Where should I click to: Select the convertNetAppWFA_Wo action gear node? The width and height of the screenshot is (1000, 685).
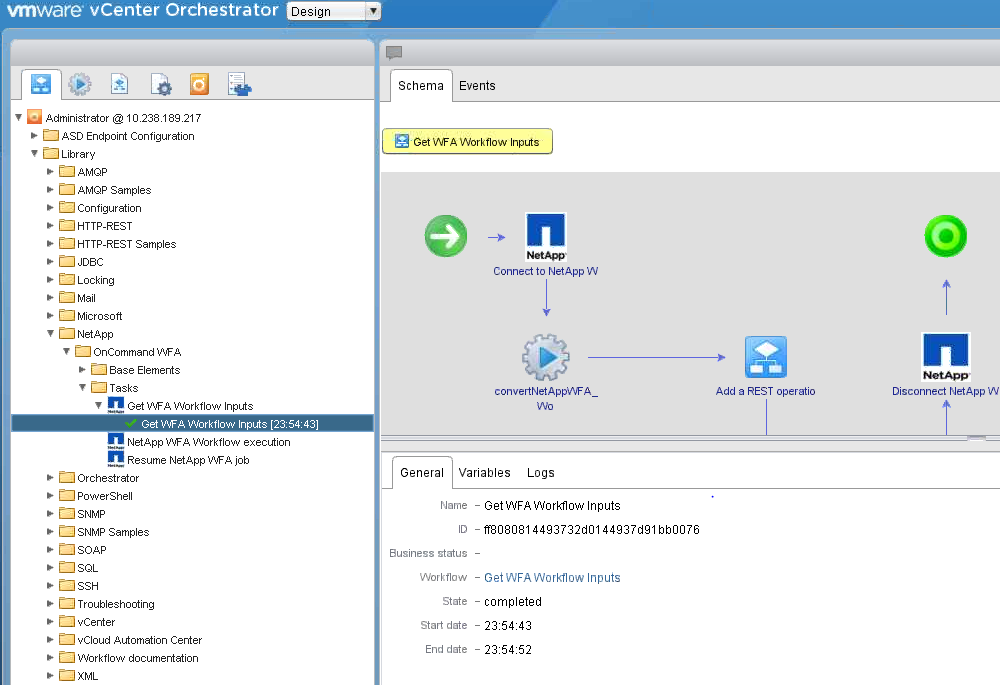[546, 357]
